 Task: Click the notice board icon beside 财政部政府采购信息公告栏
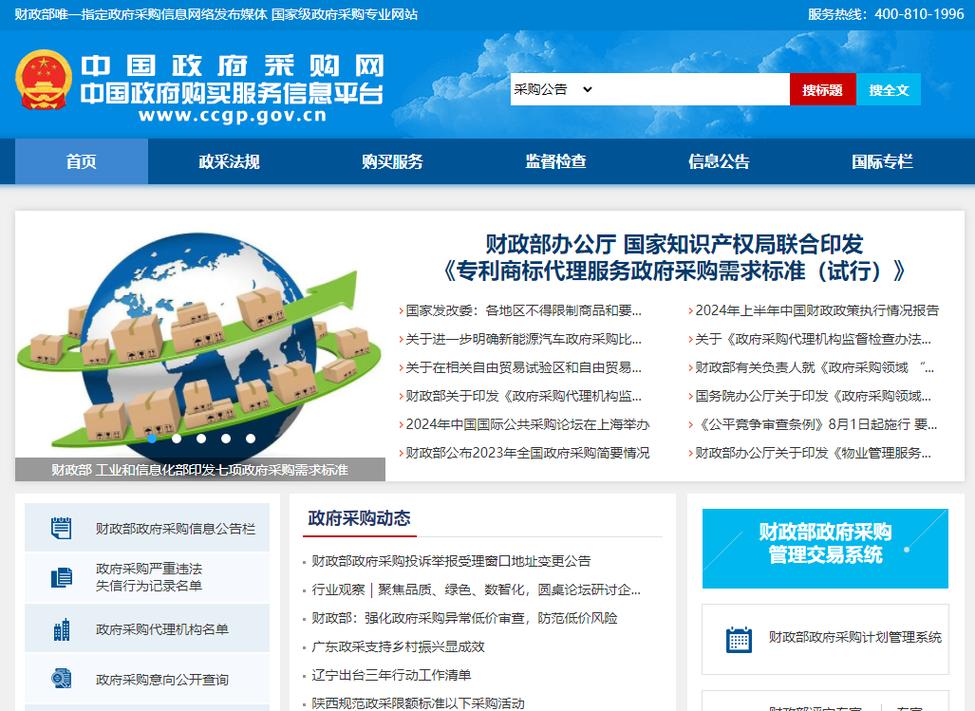[61, 528]
